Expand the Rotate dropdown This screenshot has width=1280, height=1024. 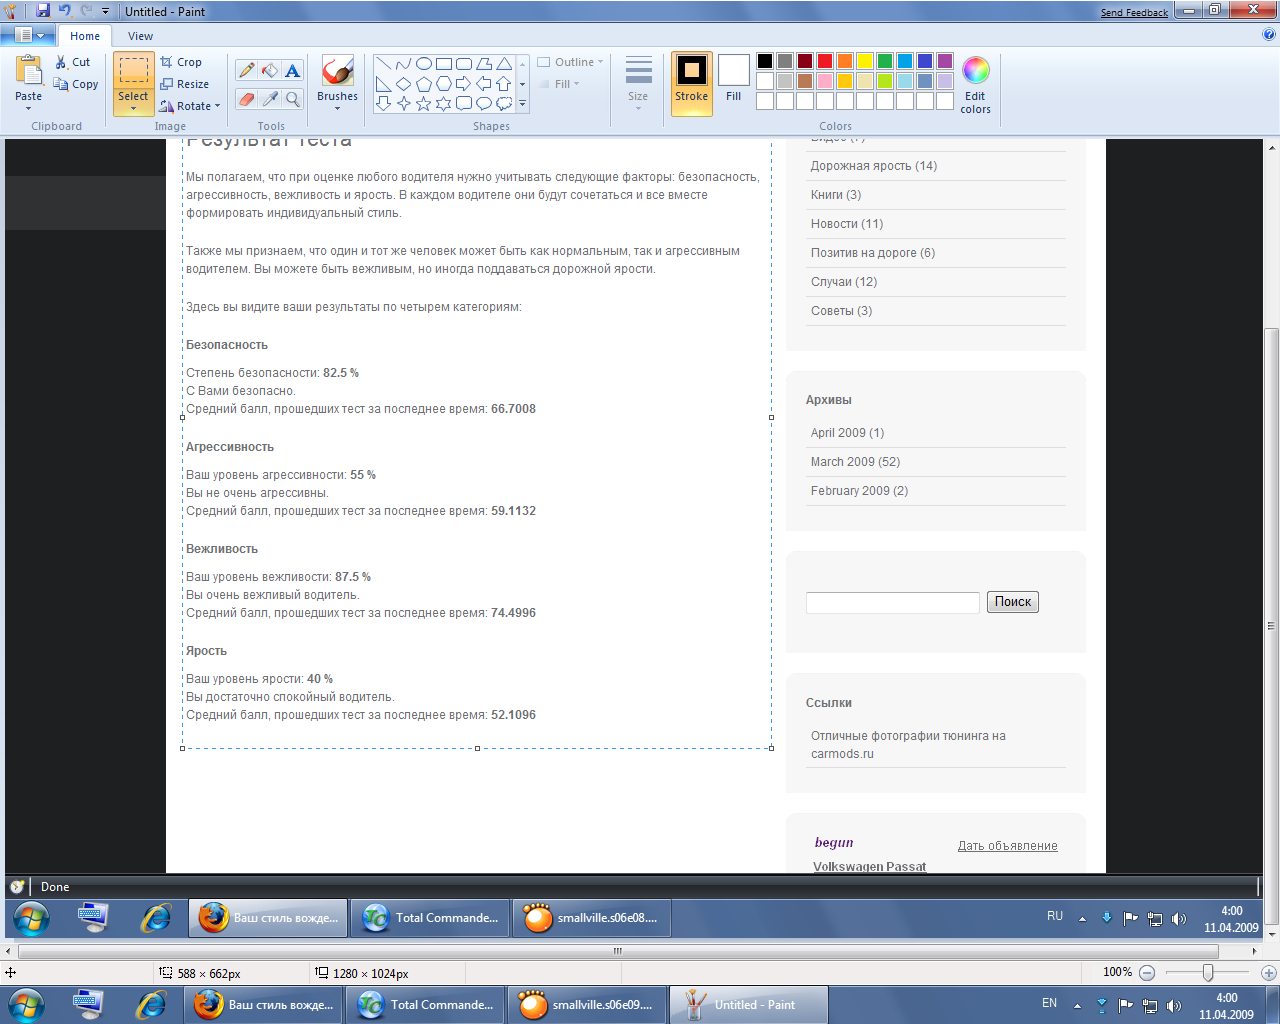tap(190, 106)
